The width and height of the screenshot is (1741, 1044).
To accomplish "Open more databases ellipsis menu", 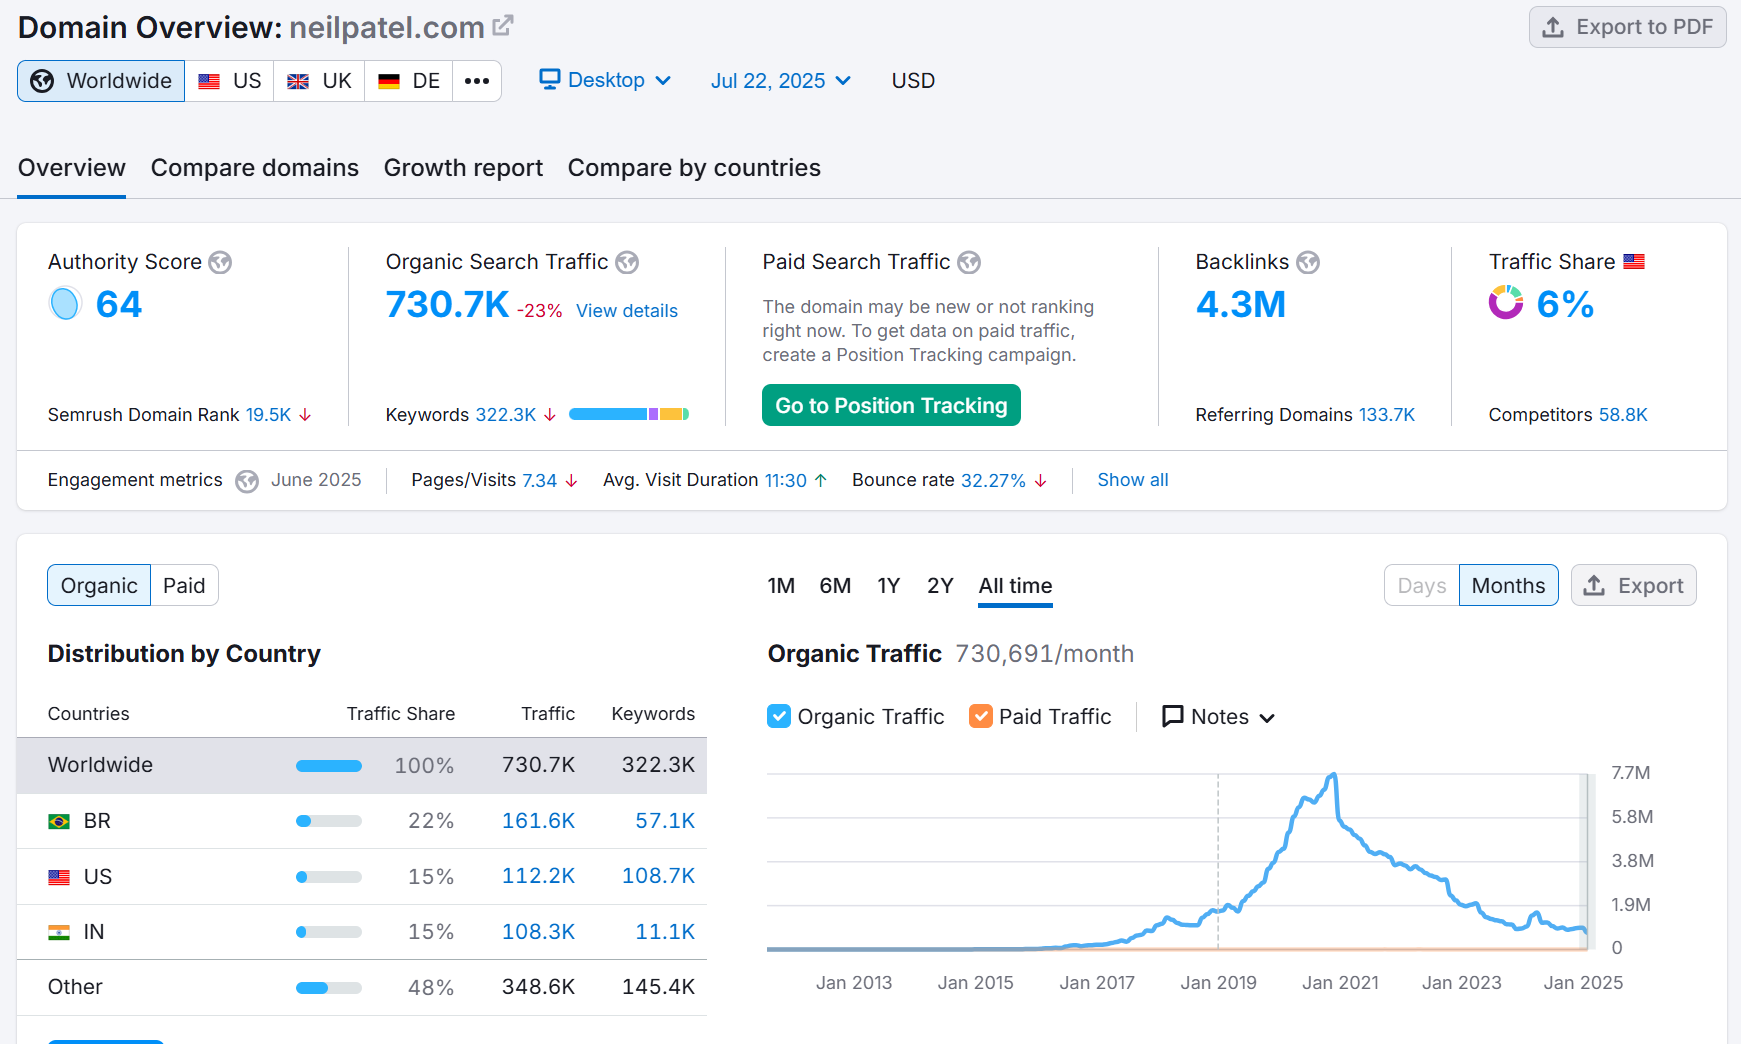I will (x=477, y=81).
